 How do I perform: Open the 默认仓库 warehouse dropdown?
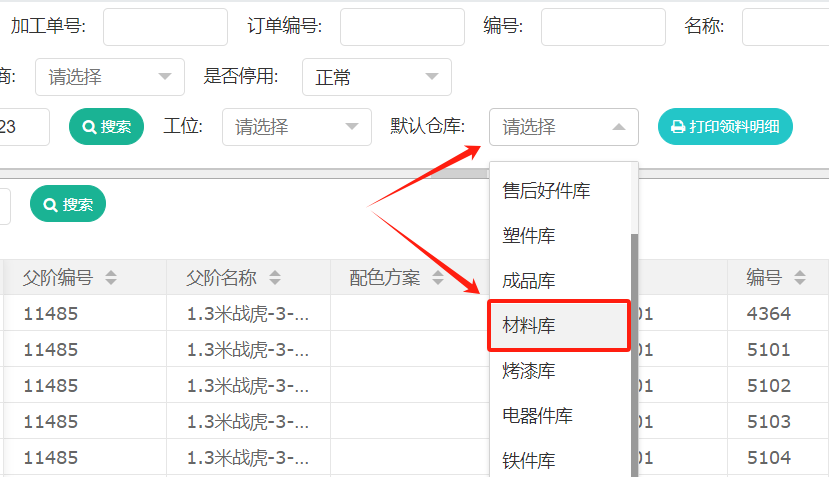tap(563, 127)
